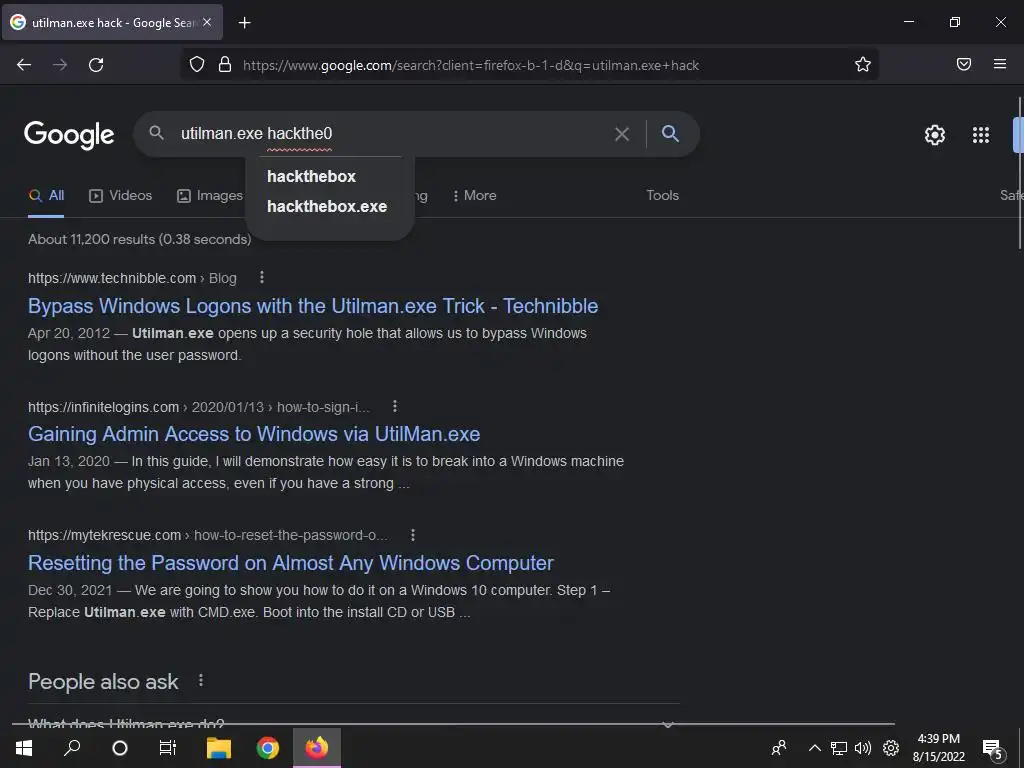Open the More search filters dropdown
The image size is (1024, 768).
(x=475, y=195)
